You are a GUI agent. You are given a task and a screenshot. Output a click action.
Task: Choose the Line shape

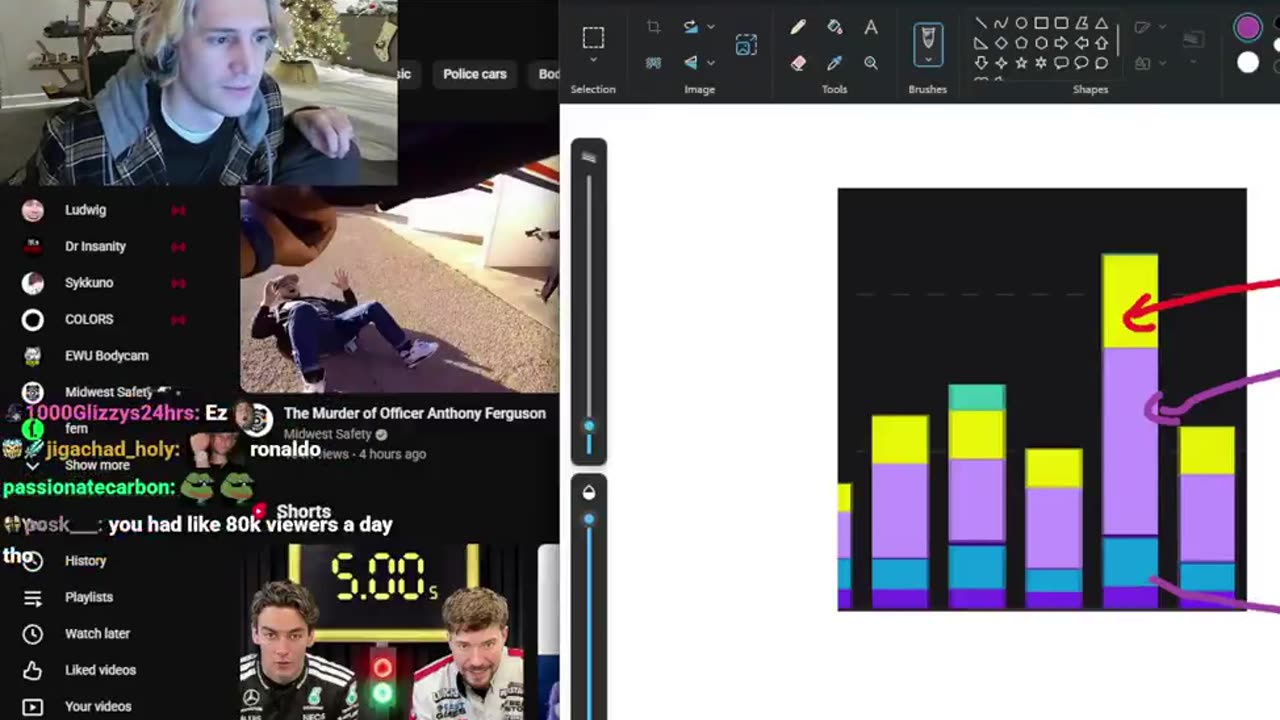[x=981, y=23]
